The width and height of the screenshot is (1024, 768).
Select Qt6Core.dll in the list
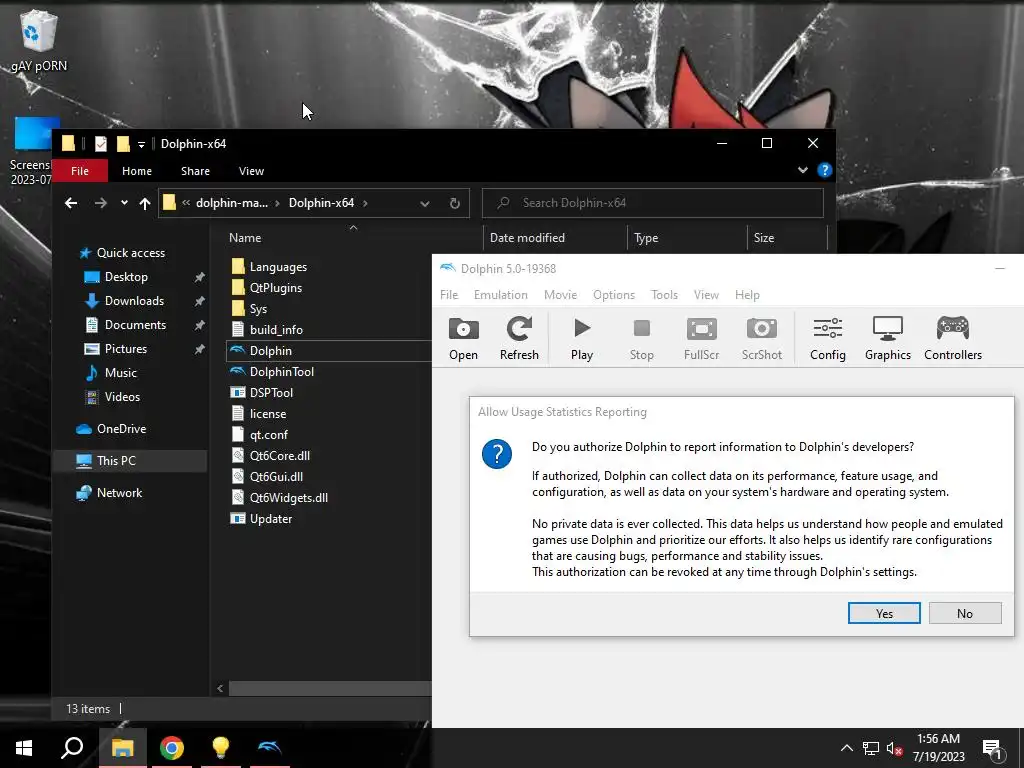[270, 455]
